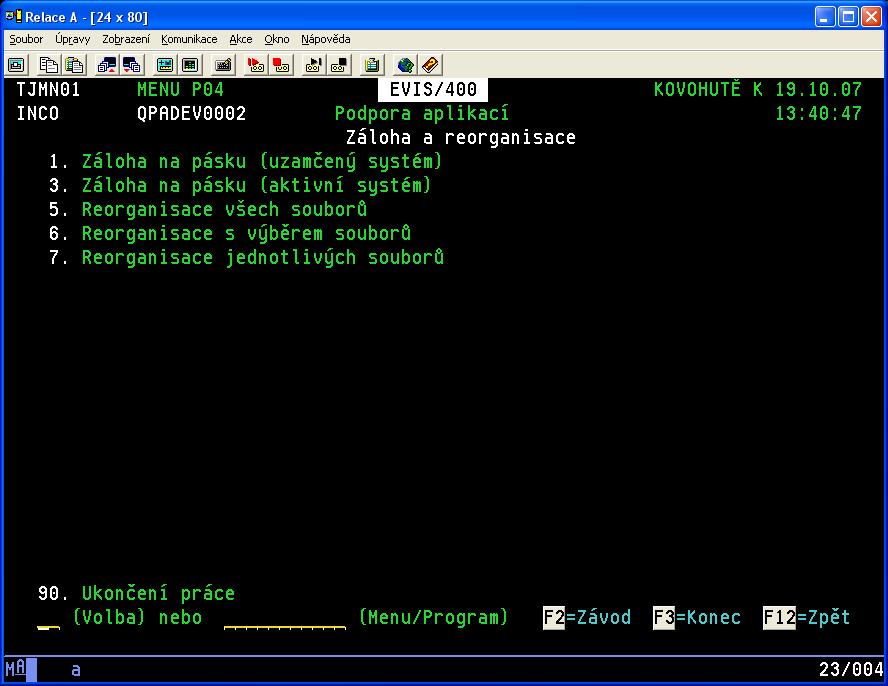Click the Print Screen toolbar icon
The height and width of the screenshot is (686, 888).
coord(16,65)
